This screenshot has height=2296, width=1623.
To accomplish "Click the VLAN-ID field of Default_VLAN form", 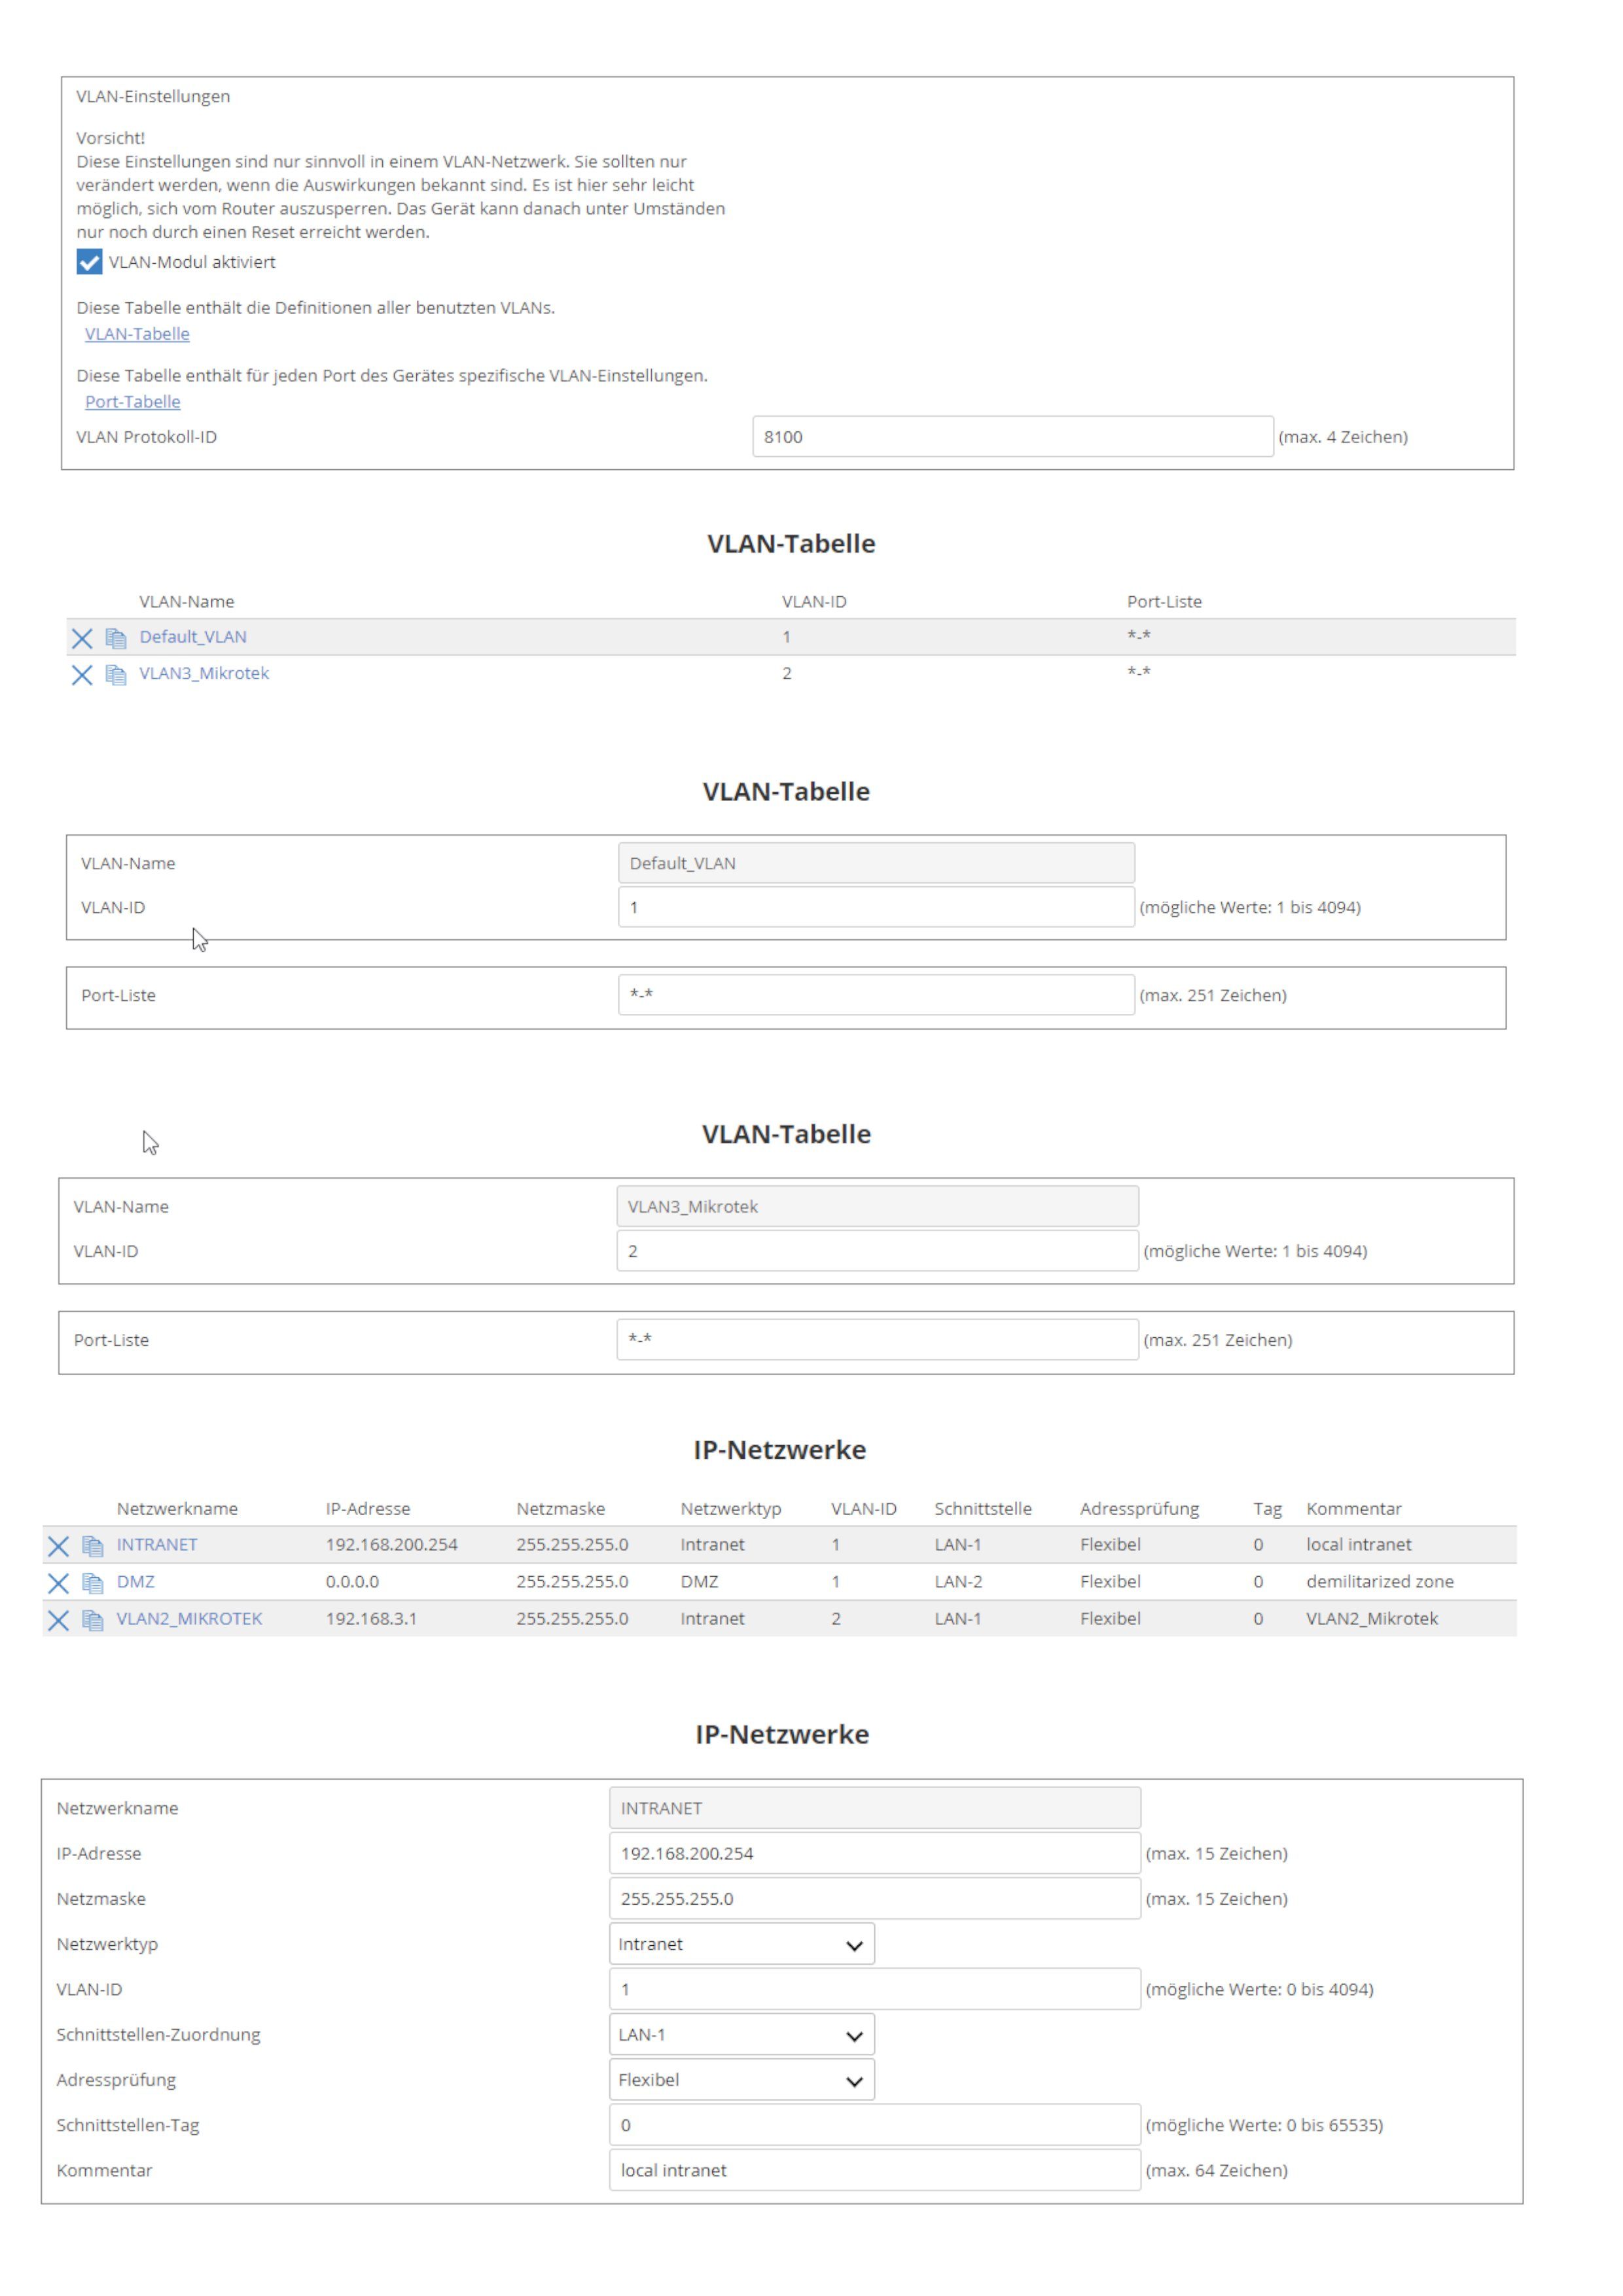I will tap(876, 907).
